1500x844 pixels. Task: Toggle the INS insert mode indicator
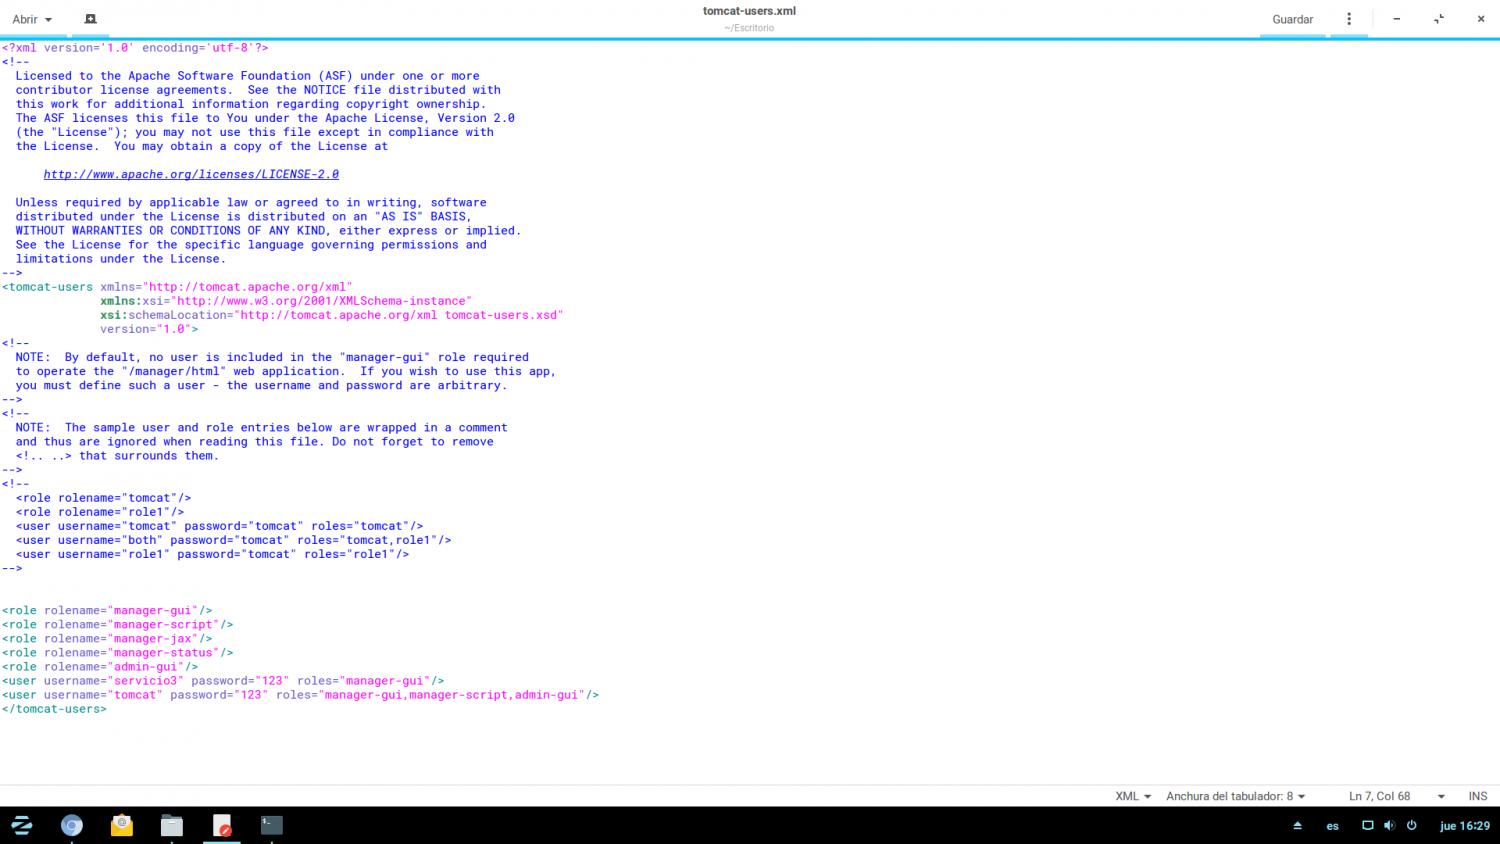(x=1478, y=796)
